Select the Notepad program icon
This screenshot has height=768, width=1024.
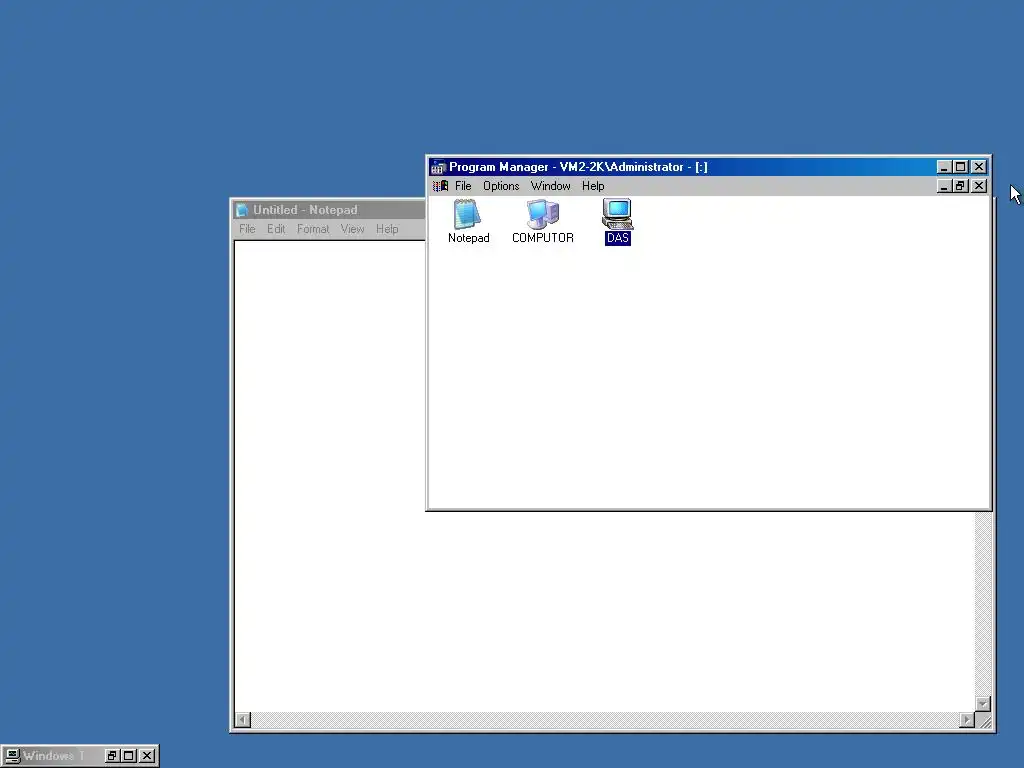click(468, 221)
